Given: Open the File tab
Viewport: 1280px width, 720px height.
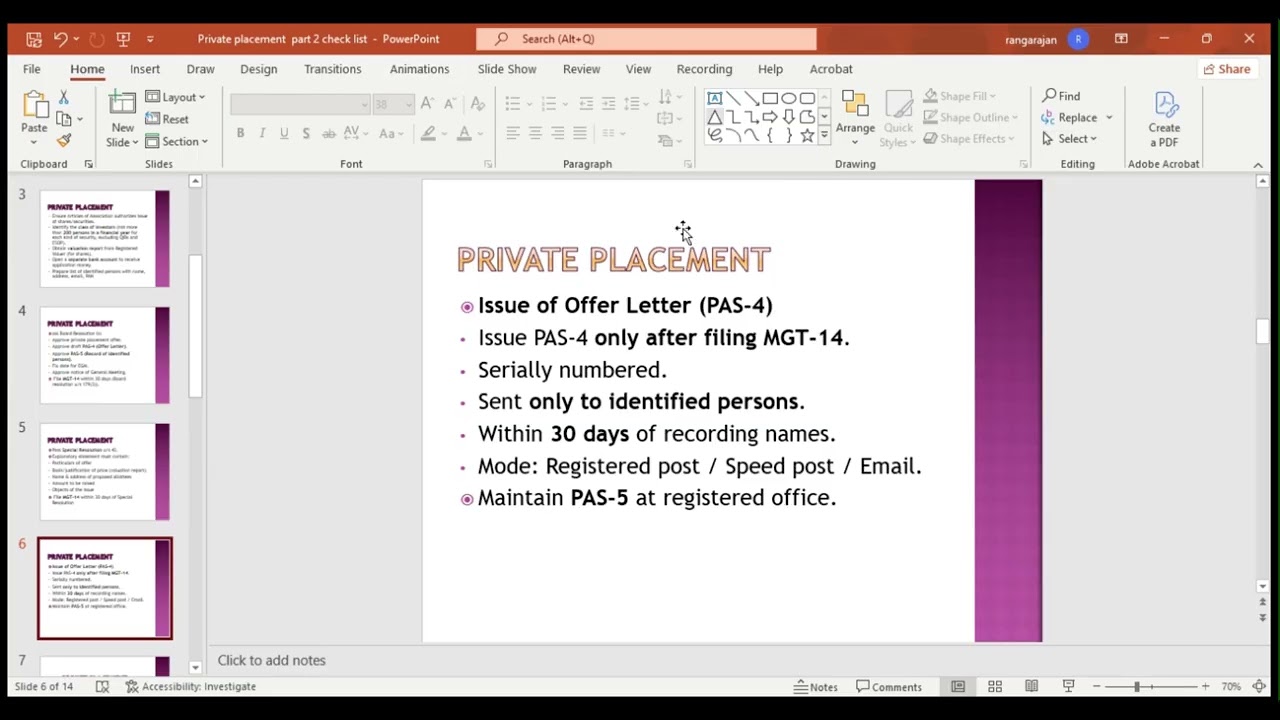Looking at the screenshot, I should pyautogui.click(x=32, y=69).
